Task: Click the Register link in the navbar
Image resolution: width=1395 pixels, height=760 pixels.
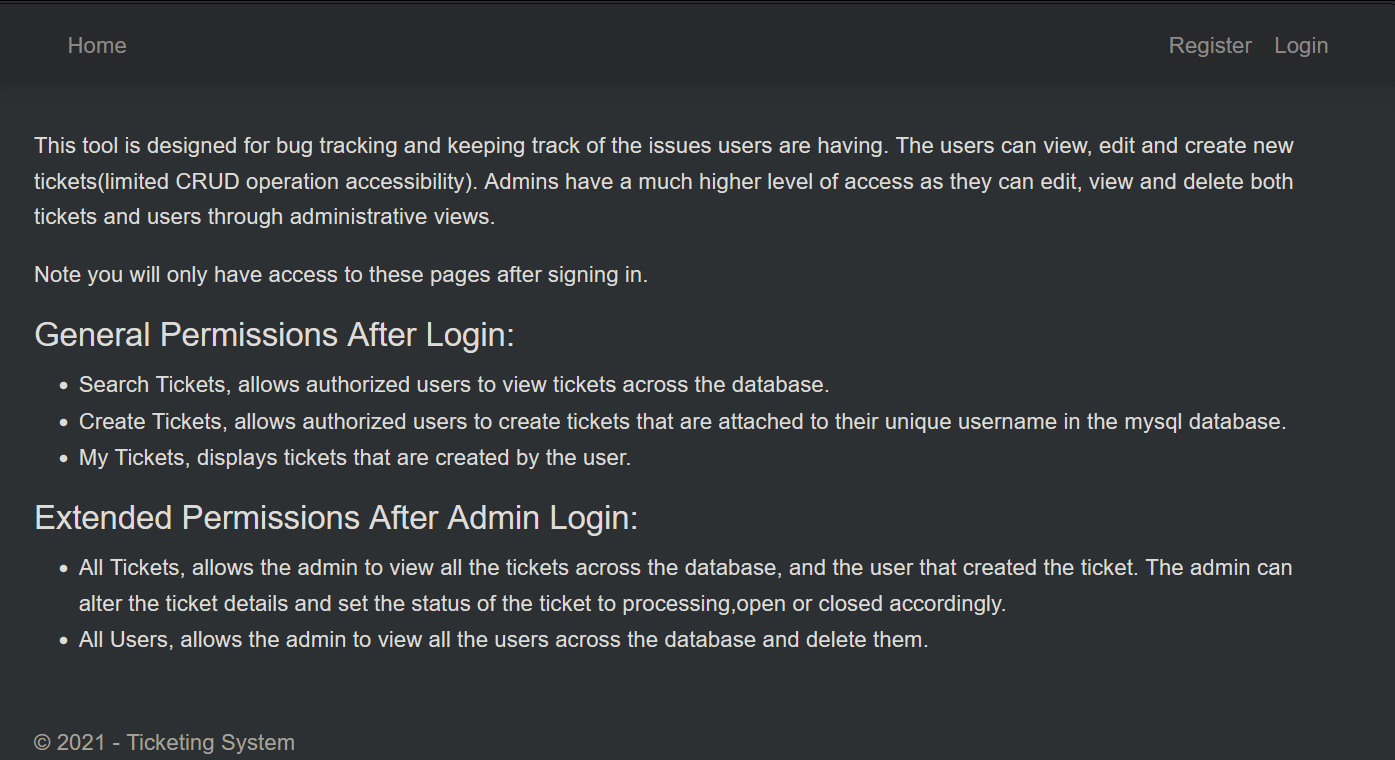Action: coord(1209,45)
